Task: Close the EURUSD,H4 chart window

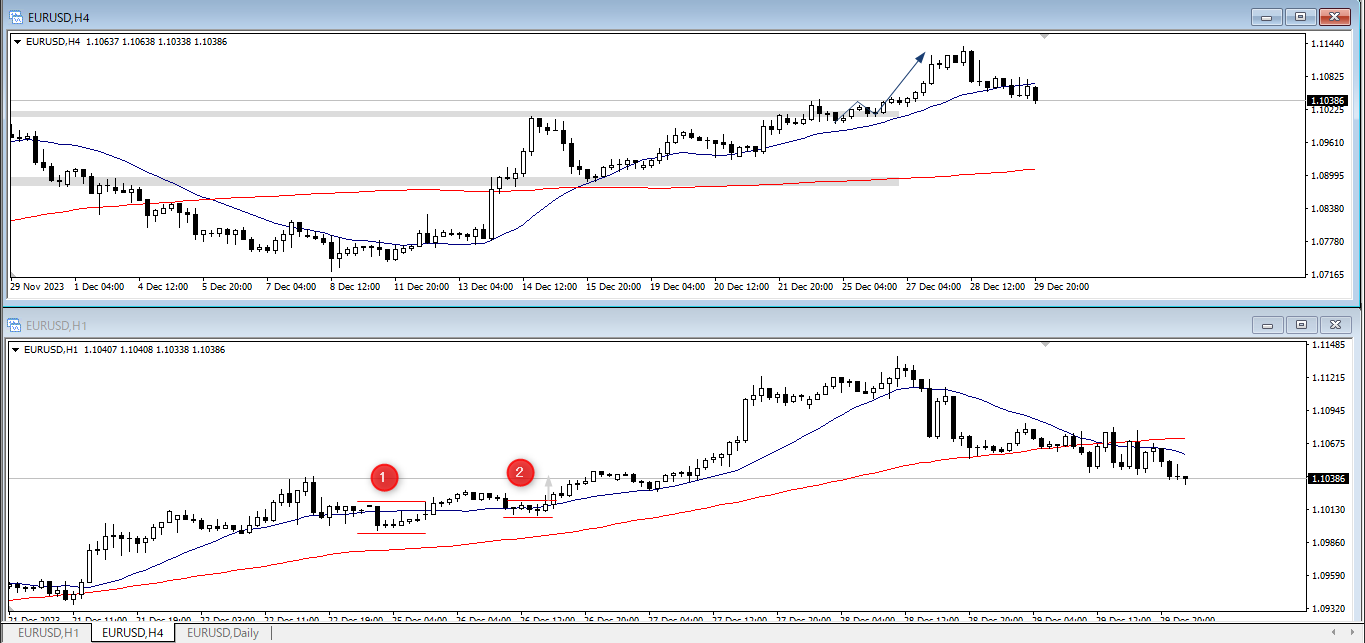Action: click(x=1335, y=16)
